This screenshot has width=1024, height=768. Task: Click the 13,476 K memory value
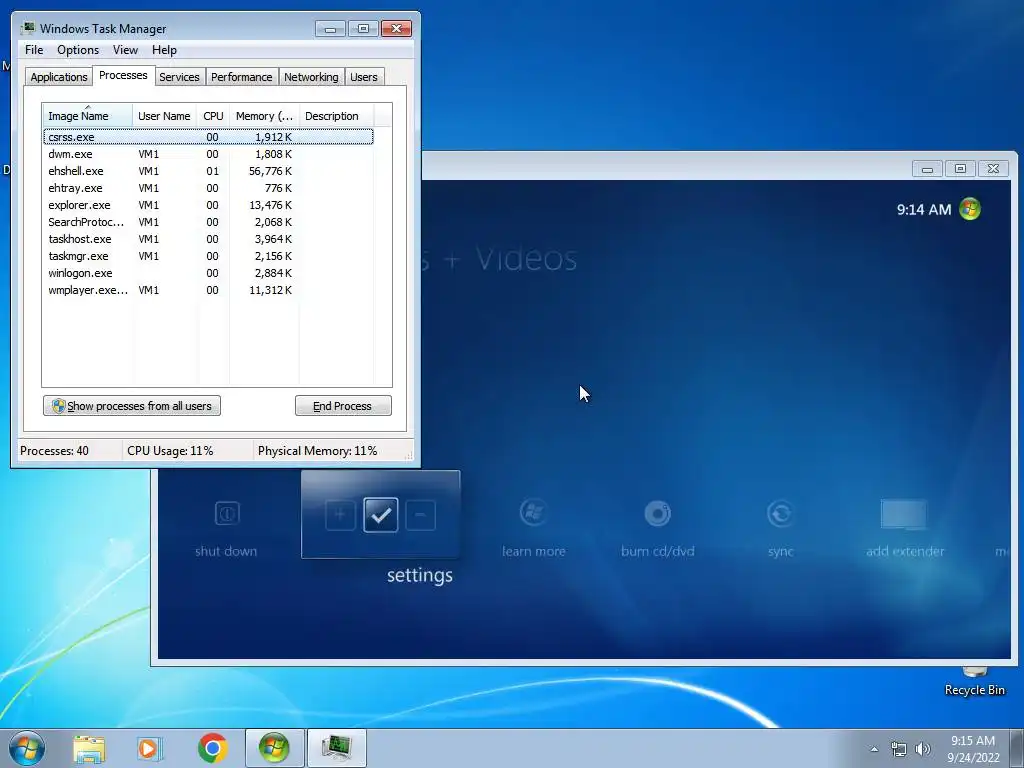tap(270, 205)
